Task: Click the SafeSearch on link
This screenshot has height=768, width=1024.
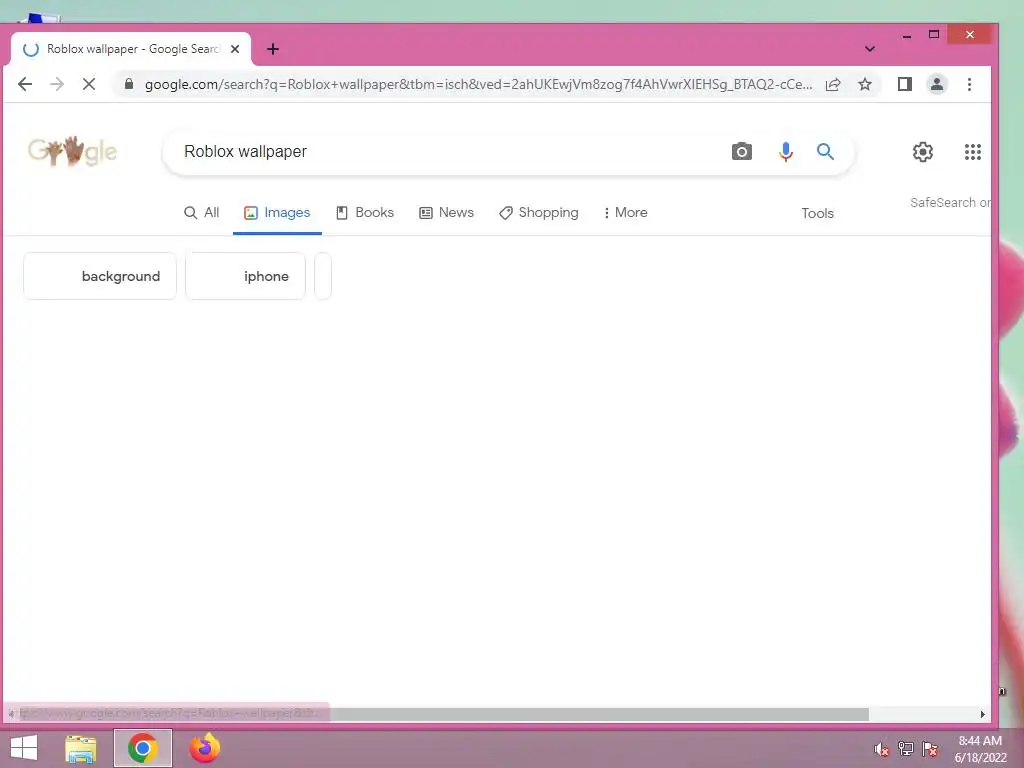Action: click(x=950, y=202)
